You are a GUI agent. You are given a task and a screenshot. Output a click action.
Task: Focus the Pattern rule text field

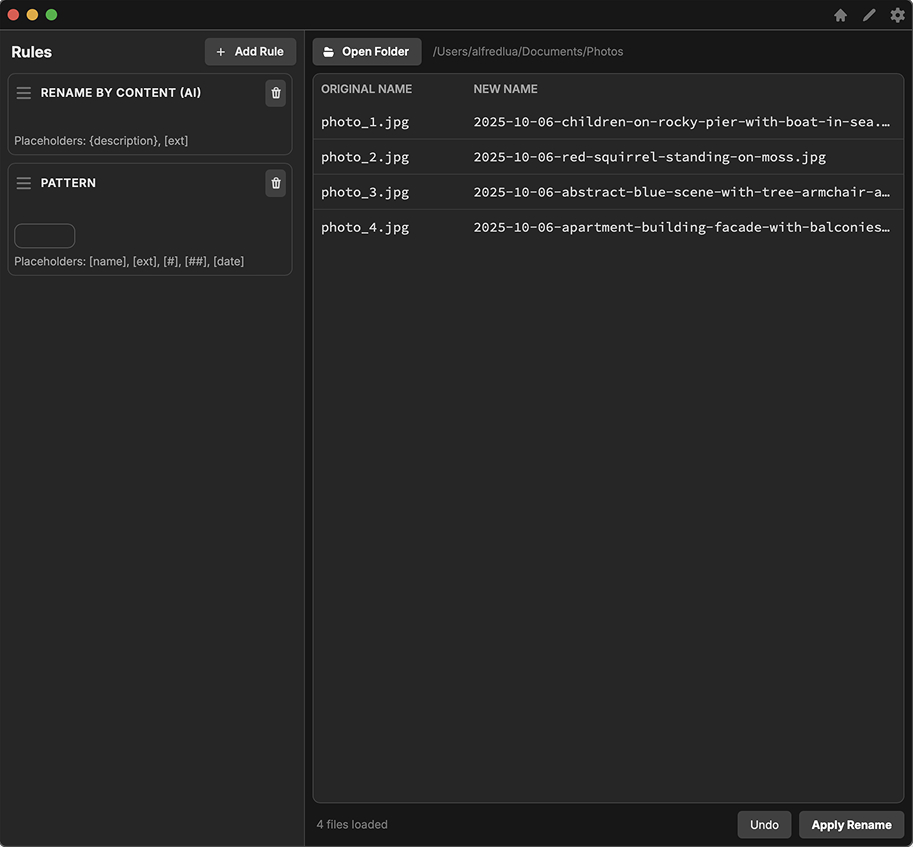(45, 236)
